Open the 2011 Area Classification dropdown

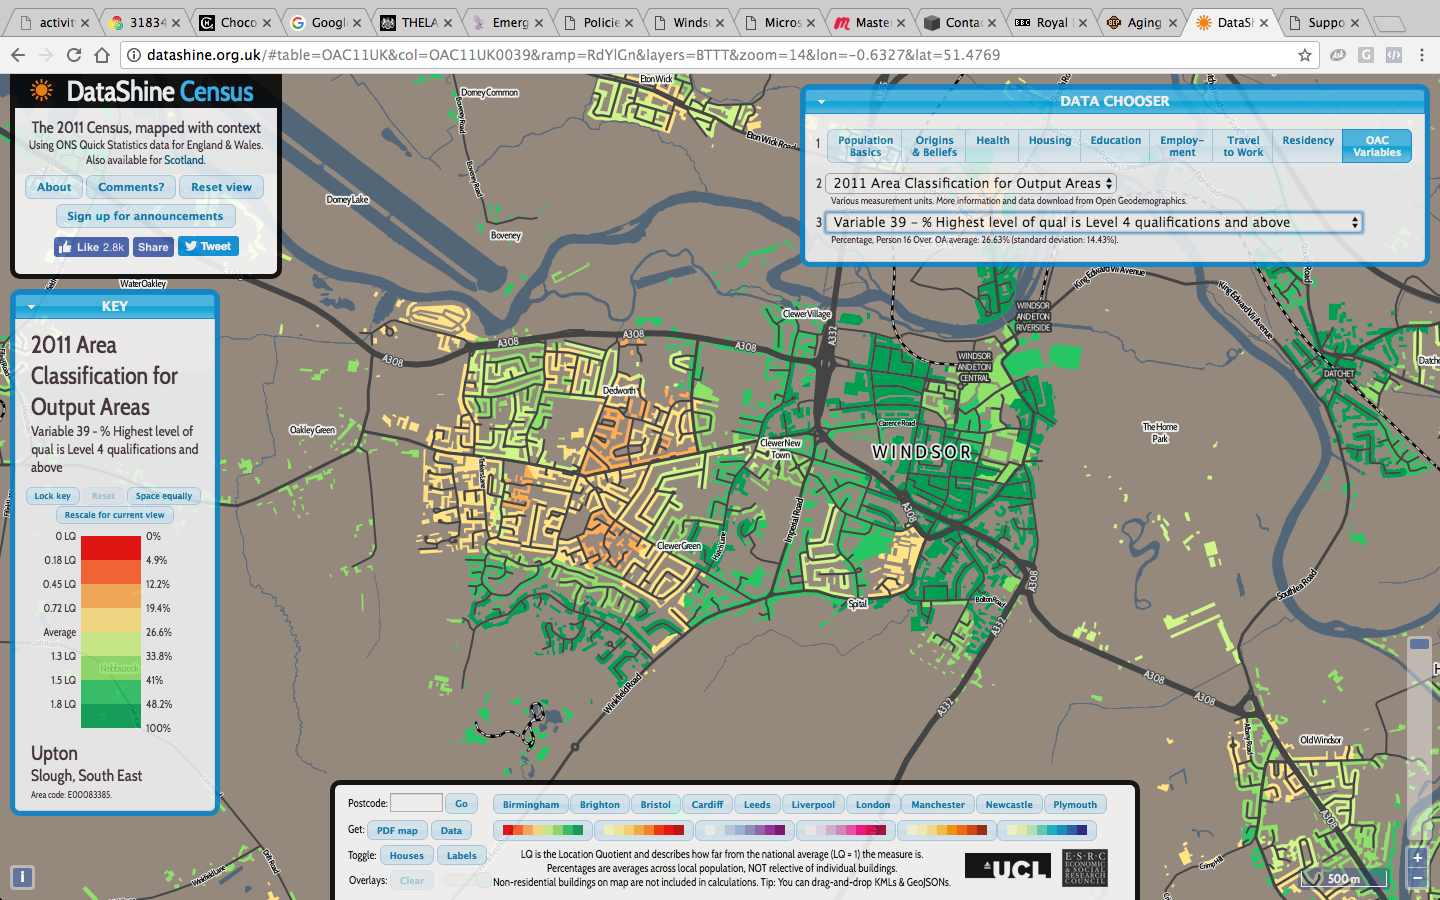coord(970,183)
